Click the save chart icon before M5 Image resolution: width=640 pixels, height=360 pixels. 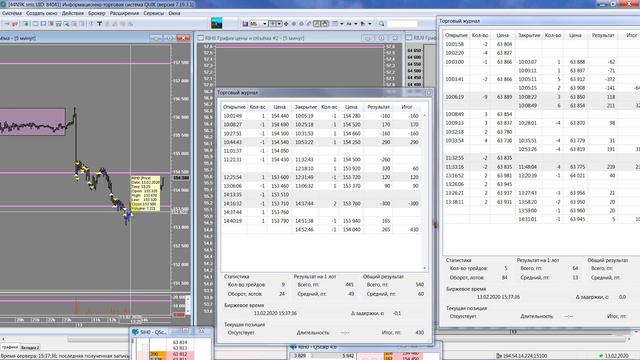point(245,24)
